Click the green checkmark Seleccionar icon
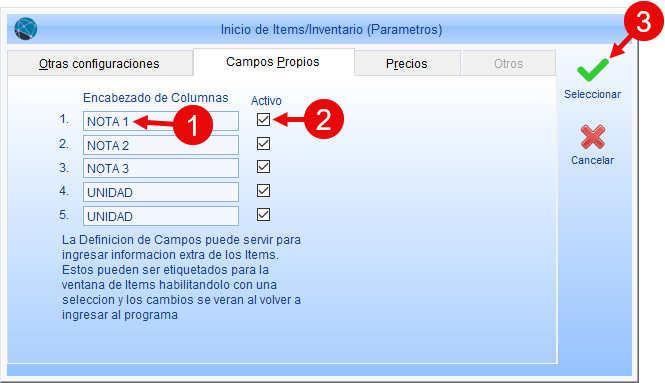665x383 pixels. (x=592, y=70)
